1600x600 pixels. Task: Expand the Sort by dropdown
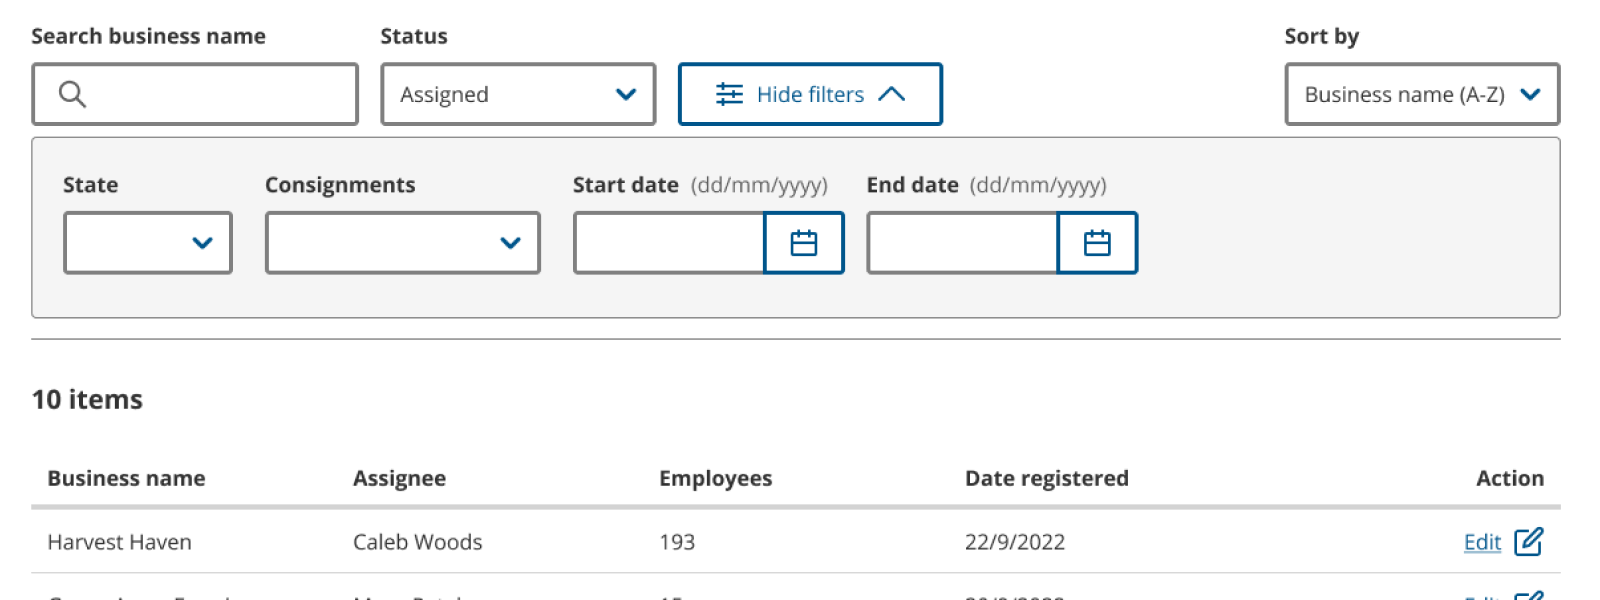1421,94
